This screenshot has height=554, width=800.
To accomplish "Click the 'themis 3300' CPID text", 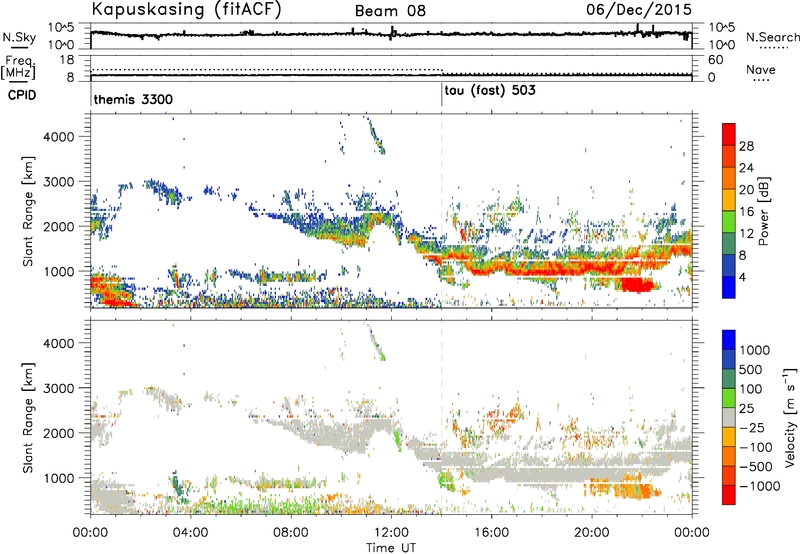I will (x=133, y=99).
